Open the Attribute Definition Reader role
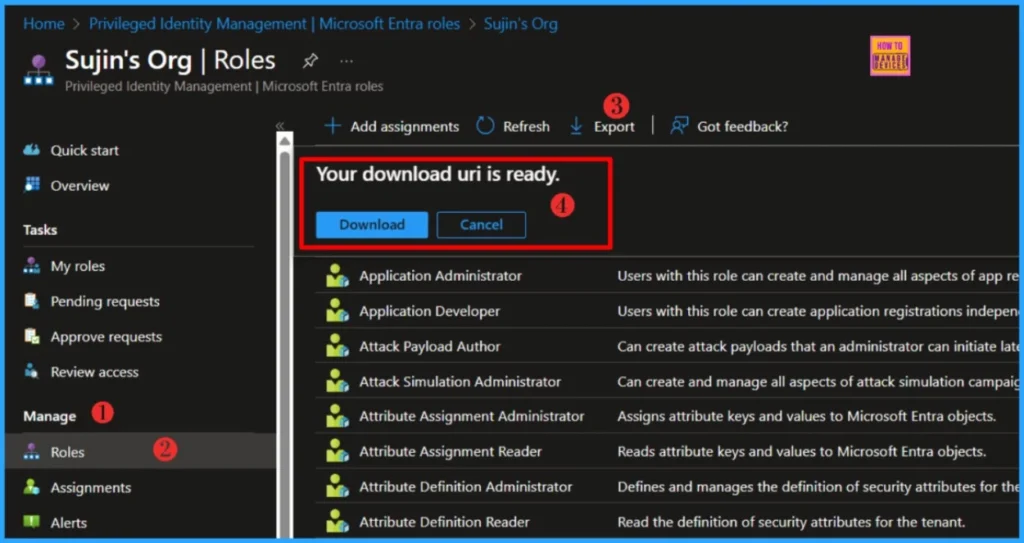This screenshot has width=1024, height=543. pyautogui.click(x=444, y=522)
